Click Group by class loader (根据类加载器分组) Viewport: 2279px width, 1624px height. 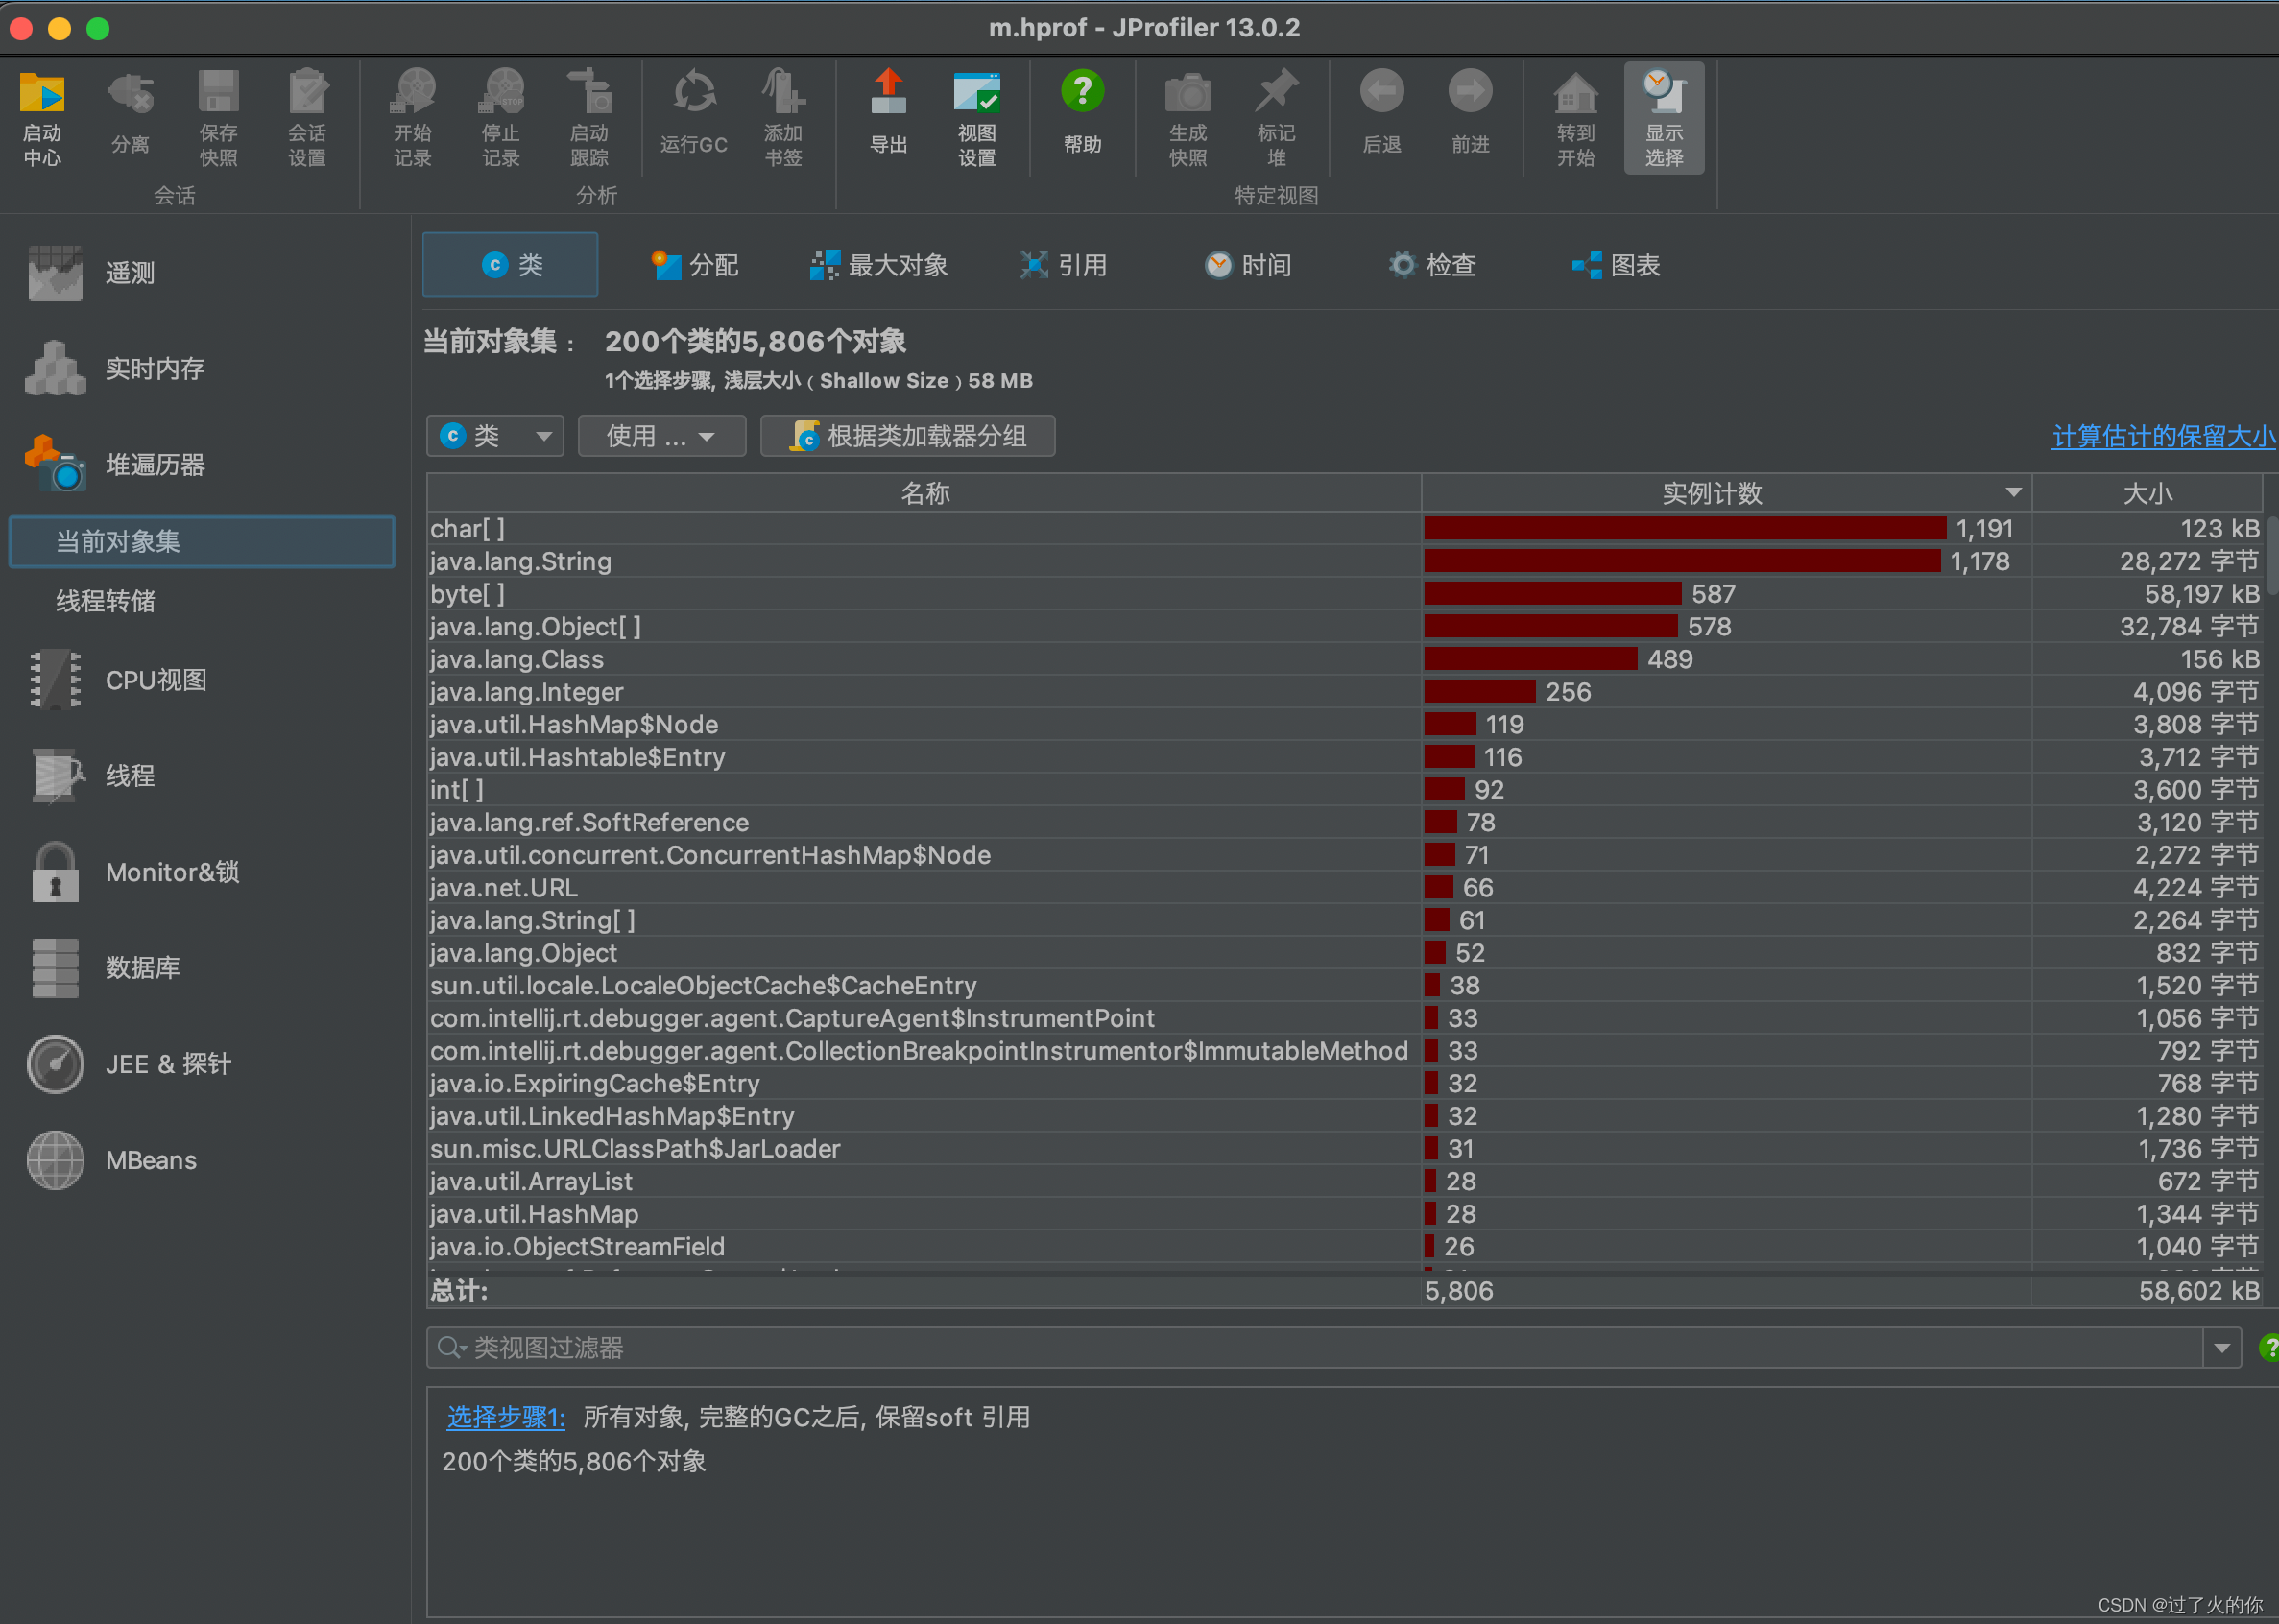point(908,436)
